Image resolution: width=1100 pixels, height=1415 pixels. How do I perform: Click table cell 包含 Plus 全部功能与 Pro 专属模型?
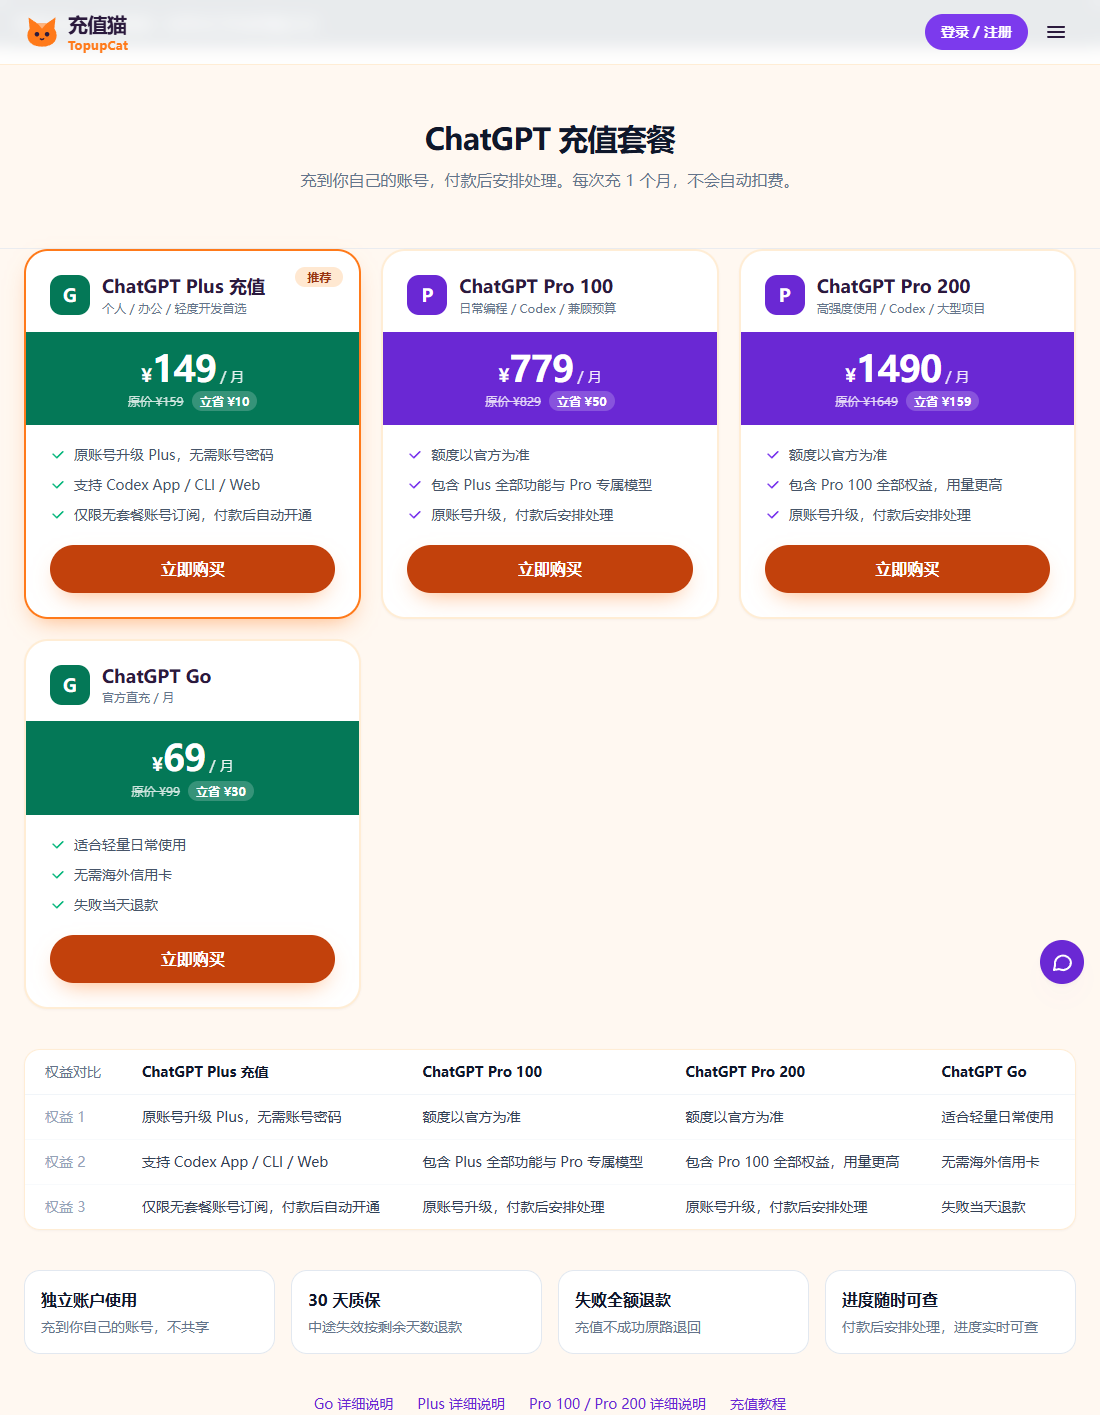(x=532, y=1162)
